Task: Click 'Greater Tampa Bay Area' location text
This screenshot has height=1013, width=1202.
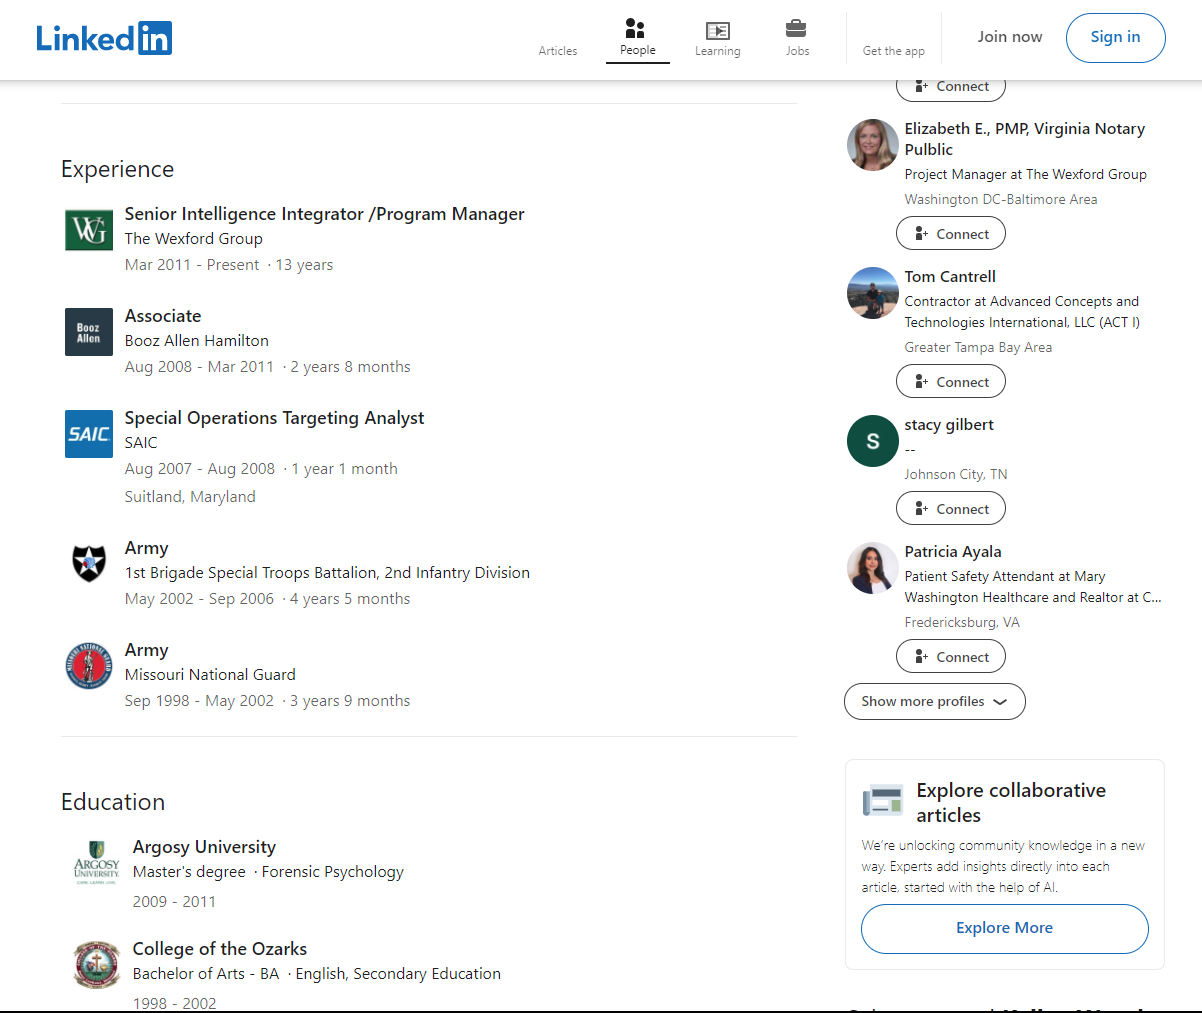Action: tap(978, 348)
